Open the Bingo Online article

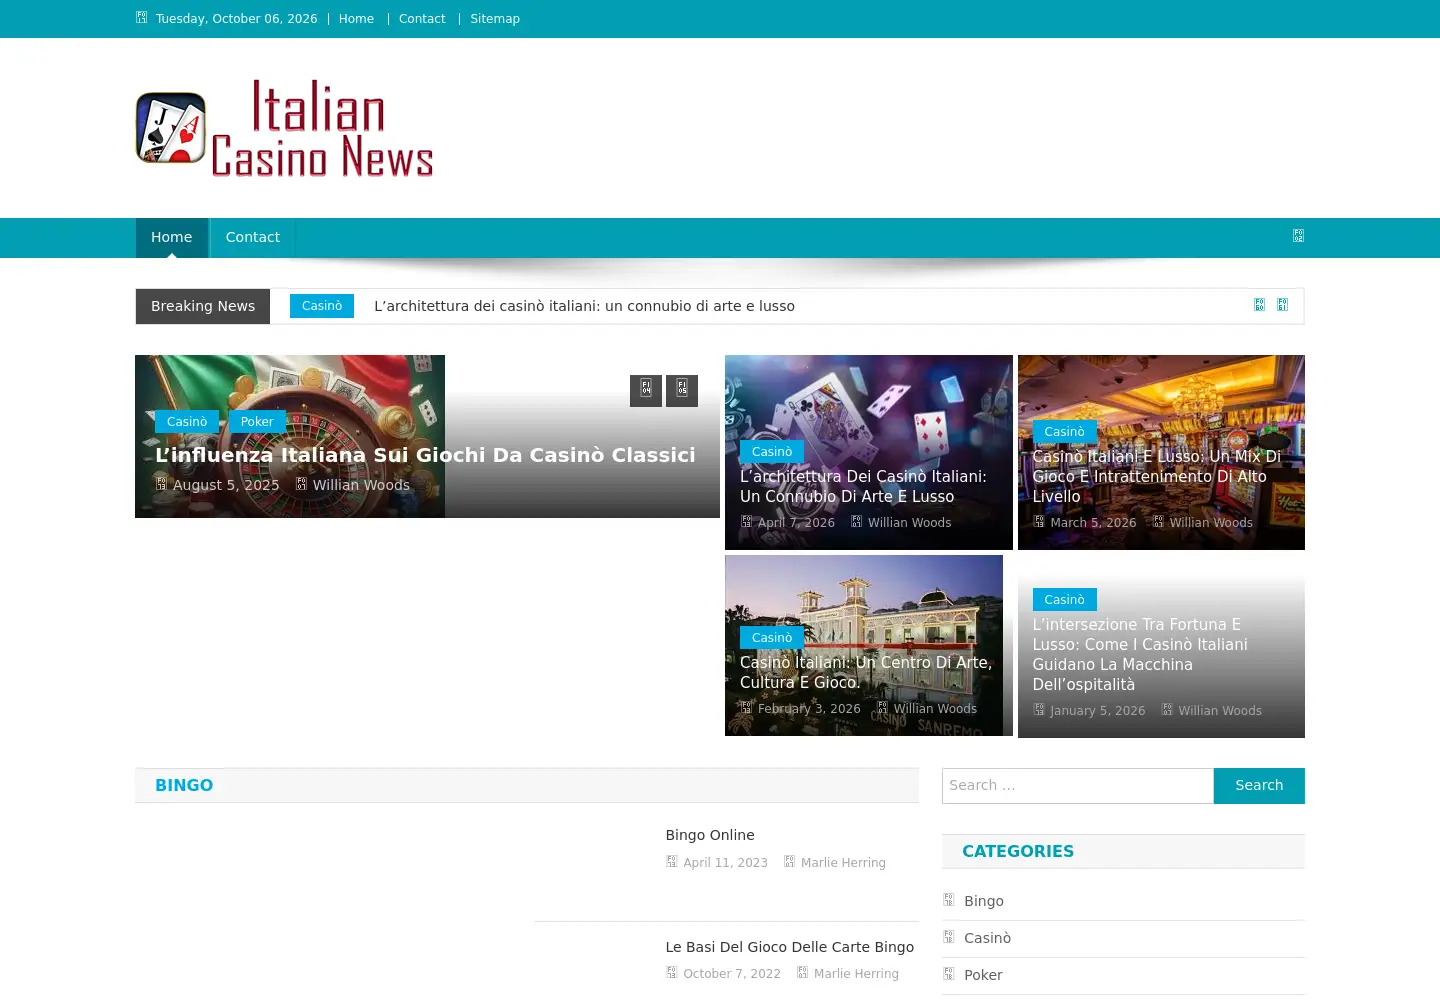[710, 835]
